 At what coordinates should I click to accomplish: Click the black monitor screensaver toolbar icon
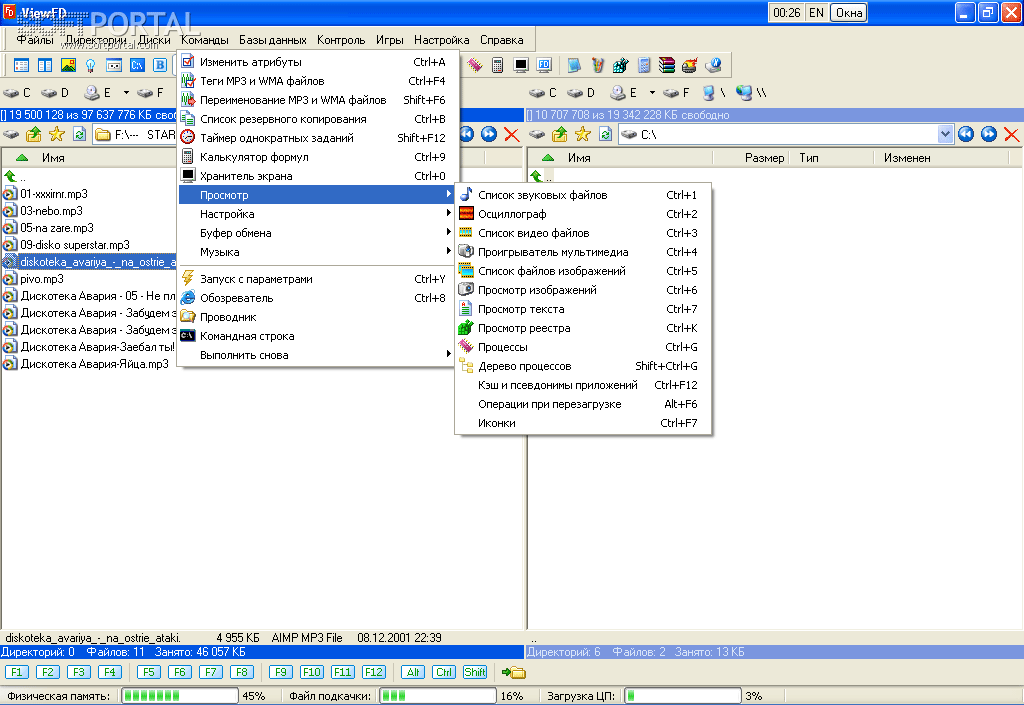520,65
